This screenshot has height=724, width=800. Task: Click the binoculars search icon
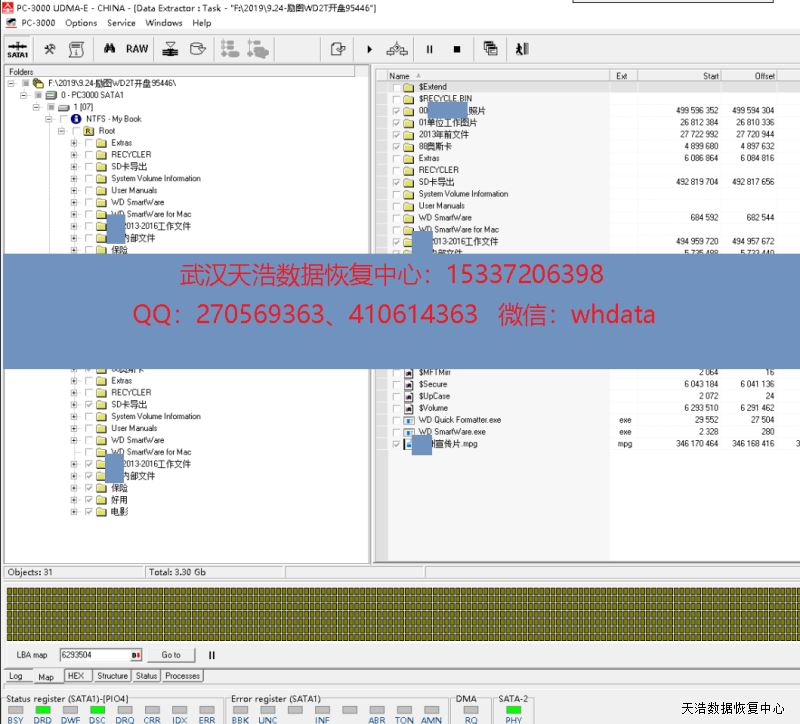109,48
